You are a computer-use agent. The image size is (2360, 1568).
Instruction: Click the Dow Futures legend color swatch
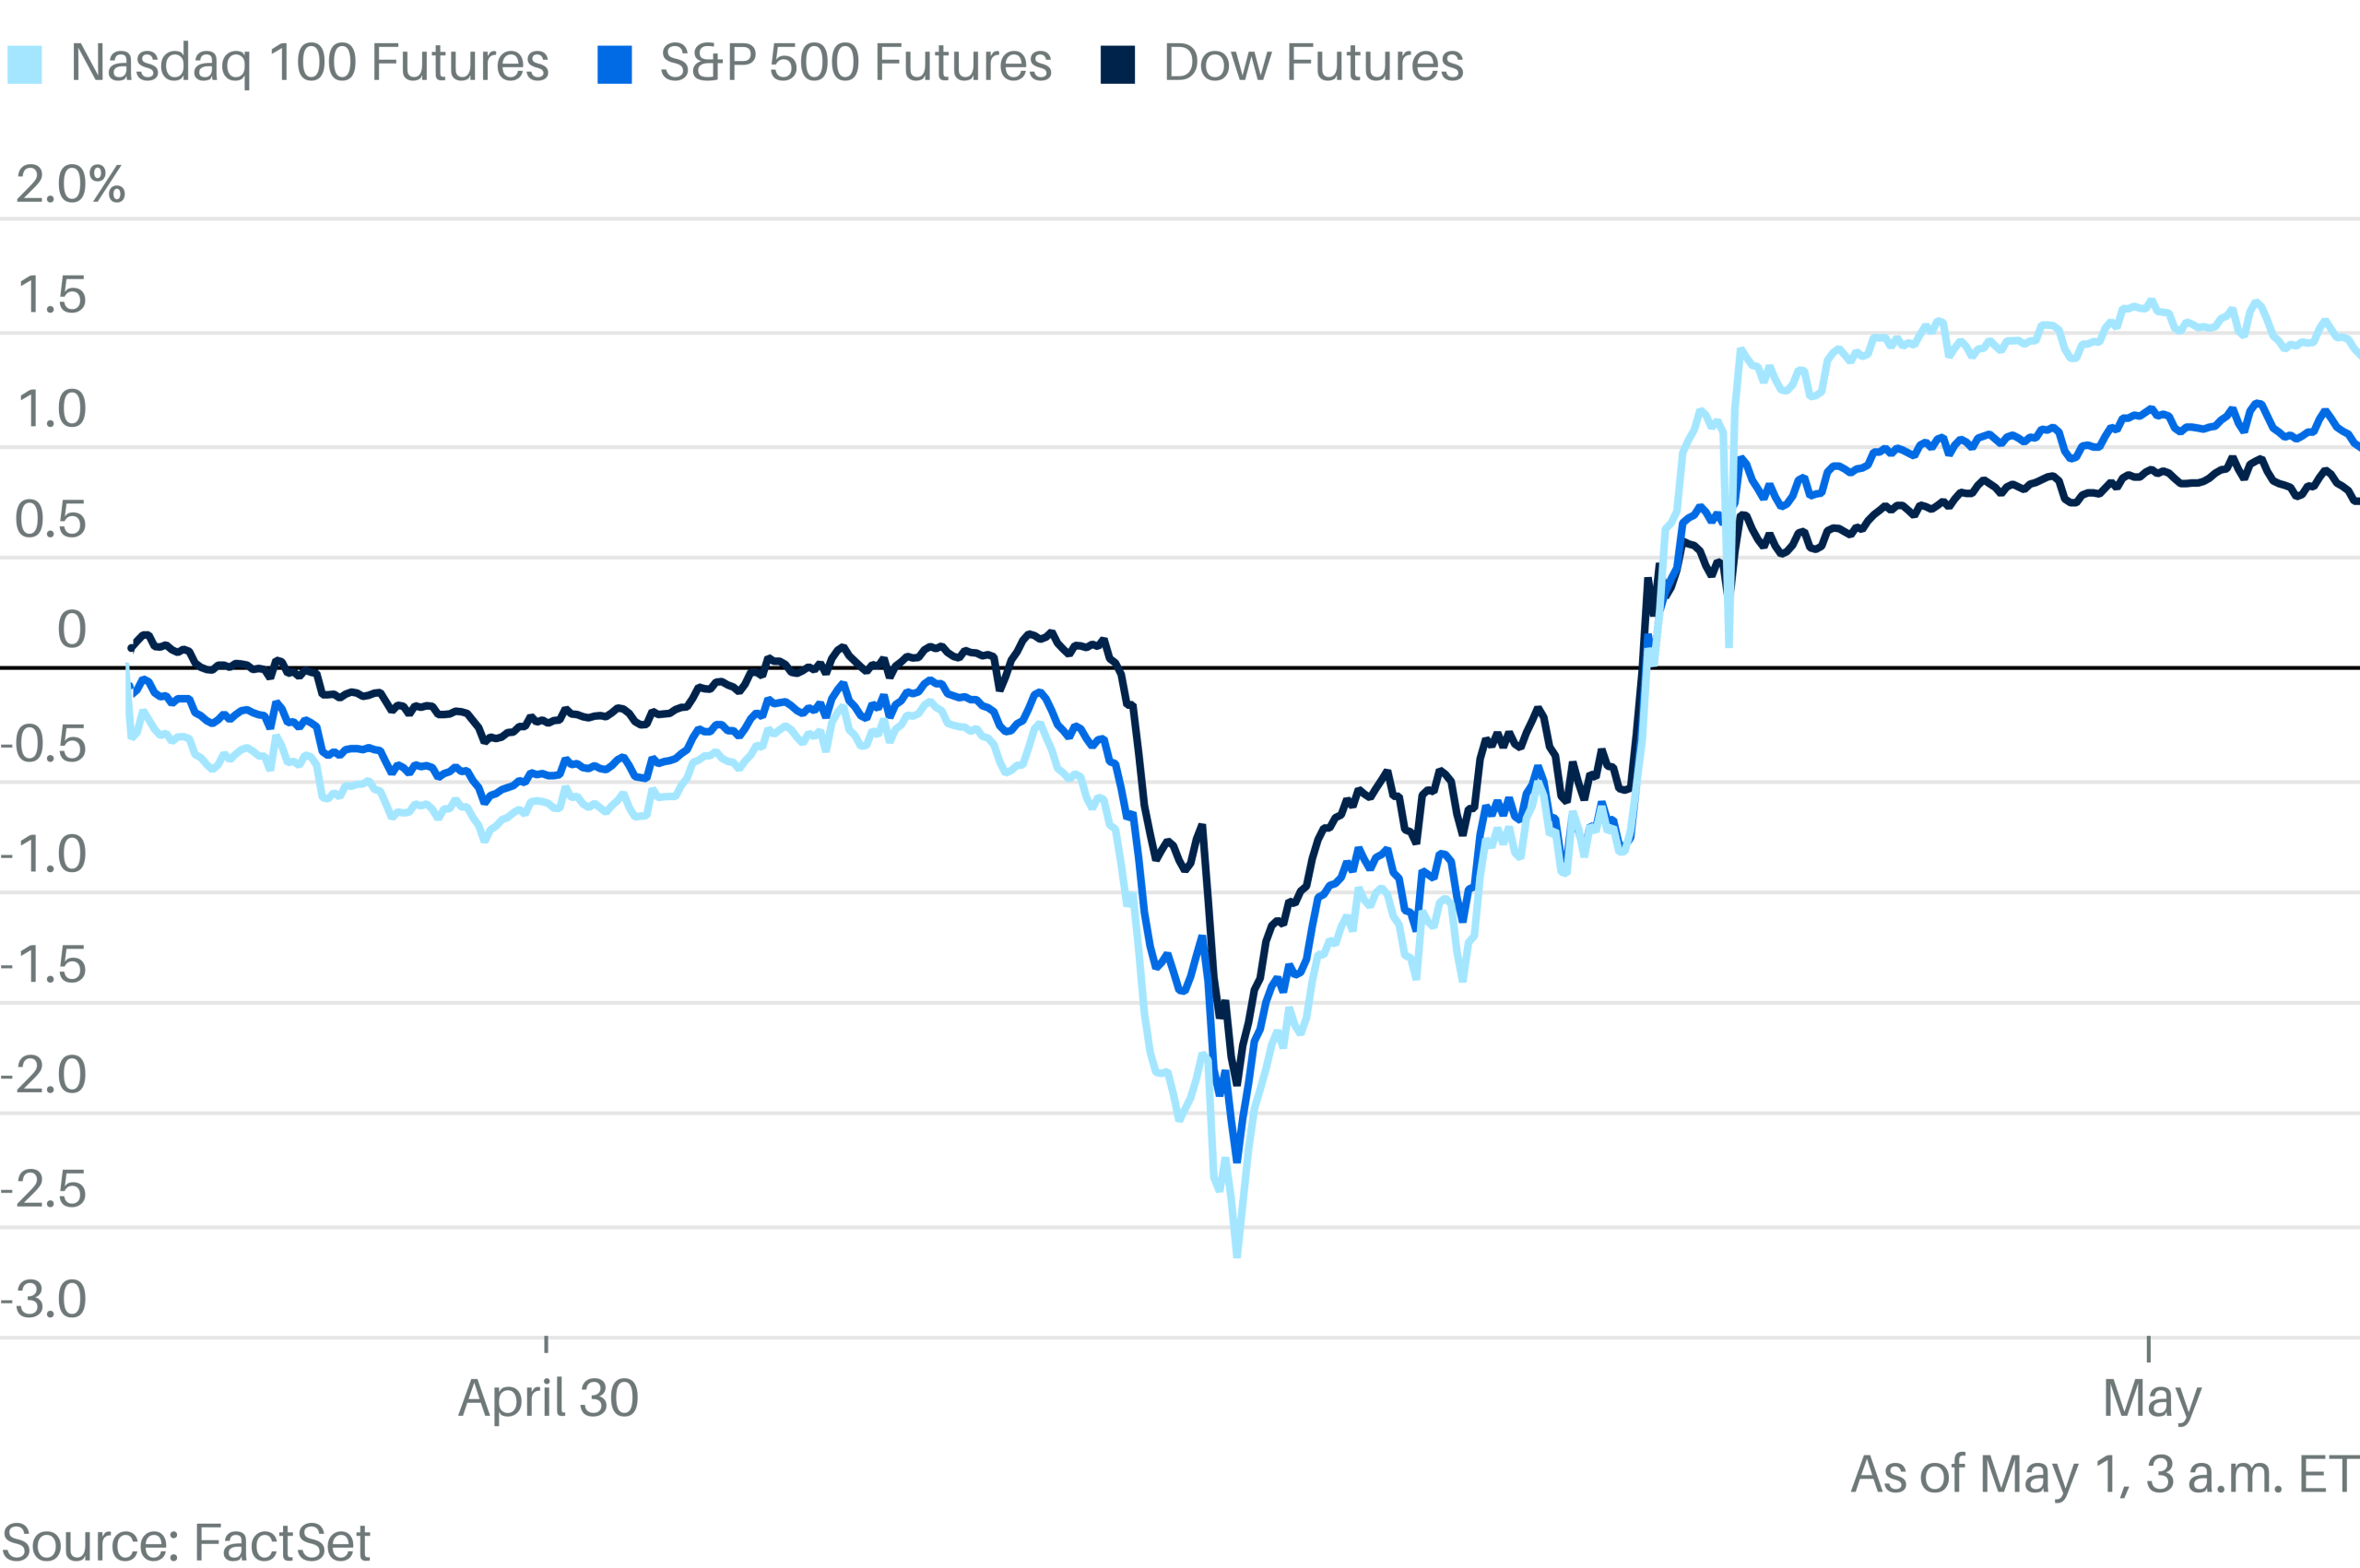tap(1117, 64)
